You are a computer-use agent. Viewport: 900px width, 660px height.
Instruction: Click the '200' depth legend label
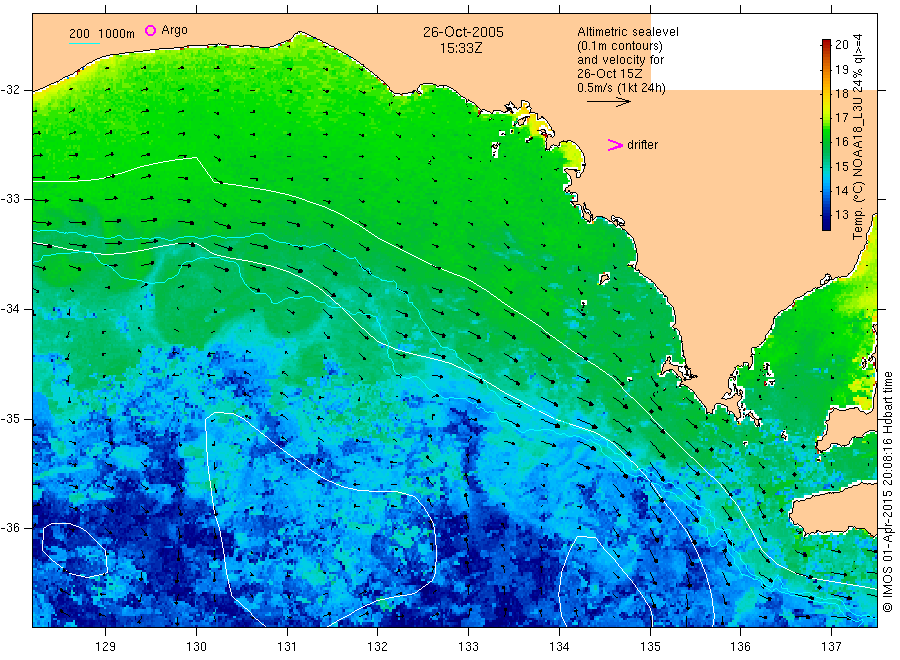click(x=79, y=34)
